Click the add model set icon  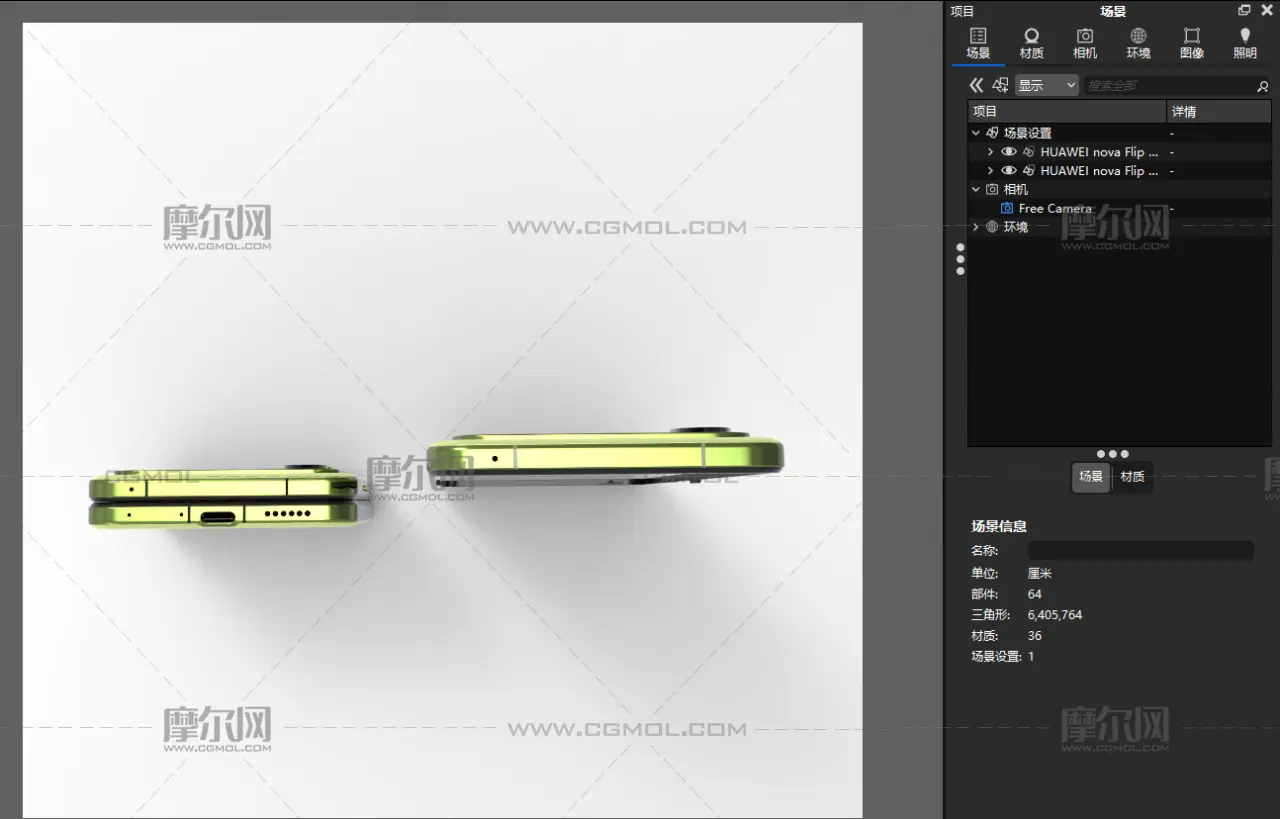1000,86
